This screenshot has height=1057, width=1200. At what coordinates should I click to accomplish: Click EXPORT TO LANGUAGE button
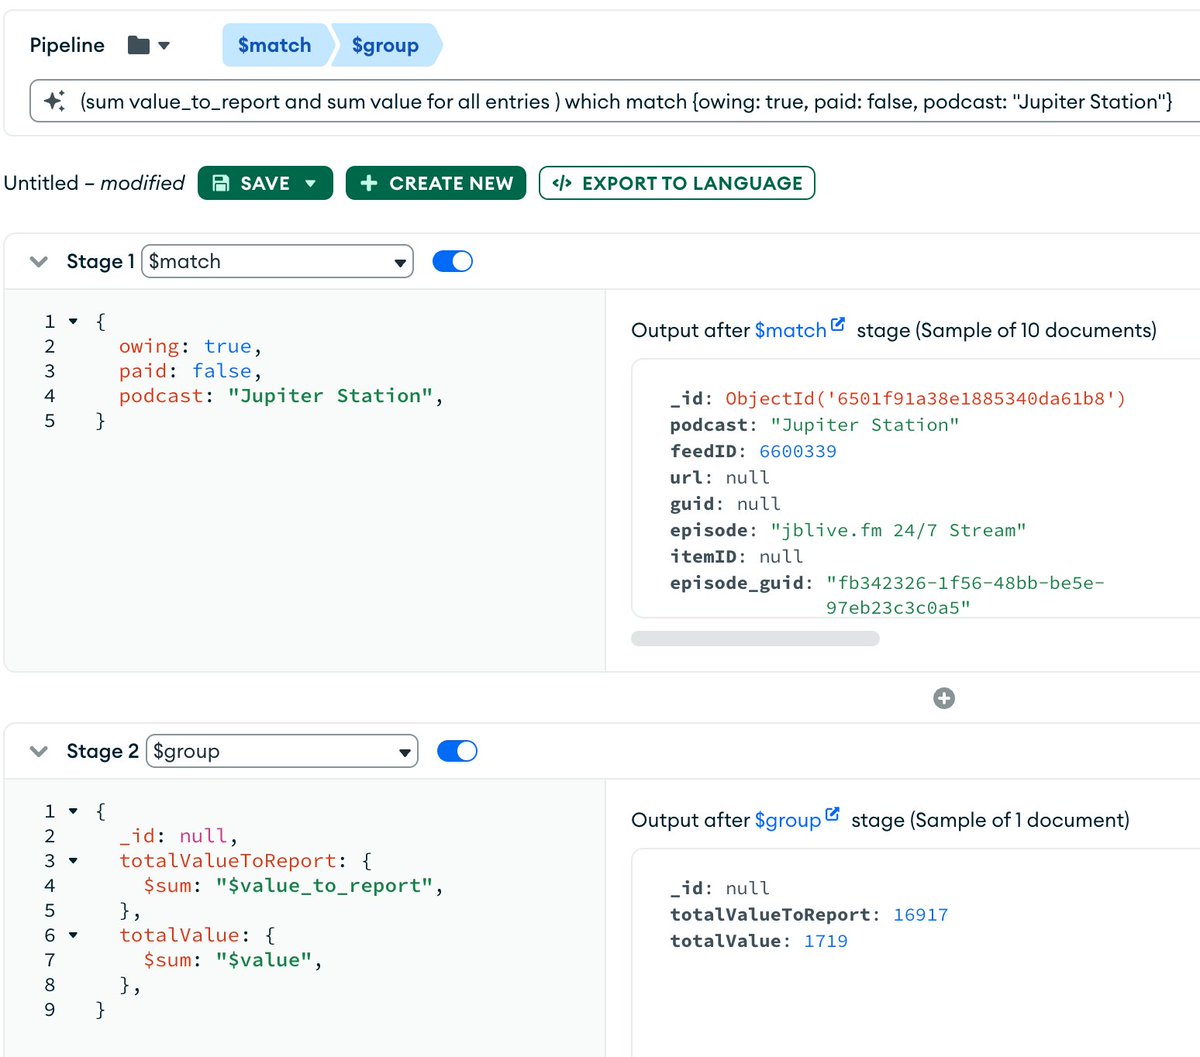point(677,183)
